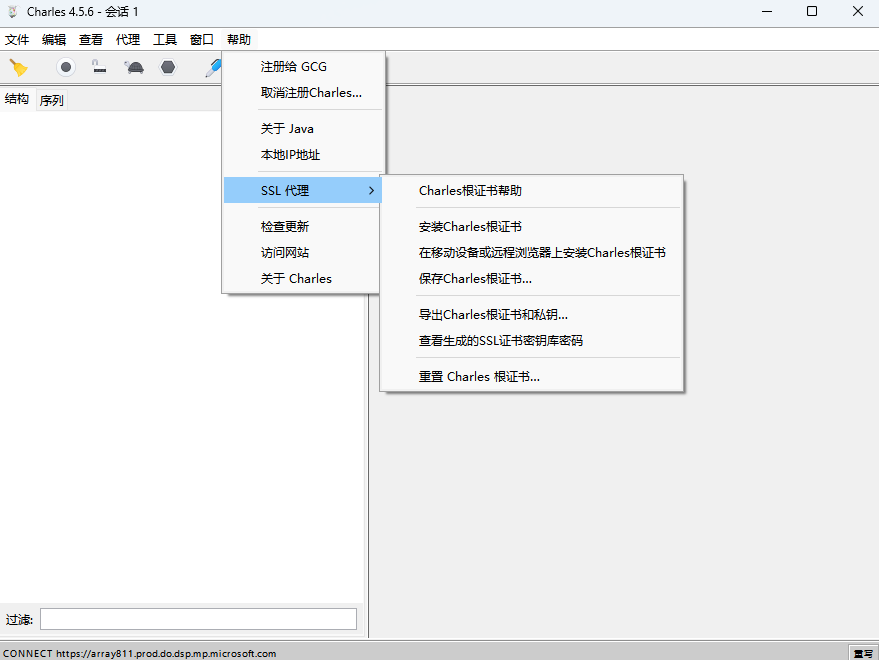
Task: Select 查看生成的SSL证书密钥库密码
Action: click(531, 340)
